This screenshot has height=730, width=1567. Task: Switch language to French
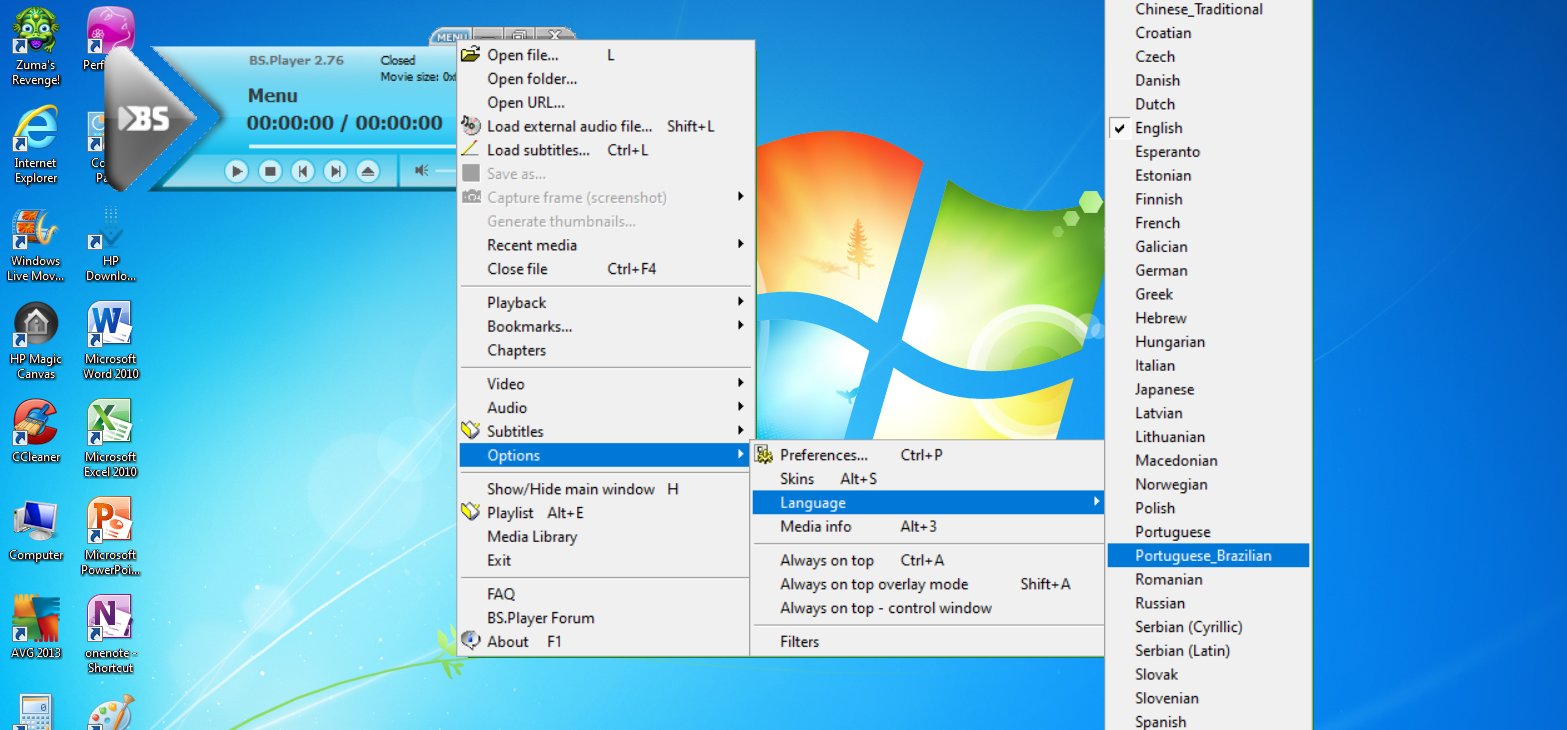click(x=1208, y=223)
